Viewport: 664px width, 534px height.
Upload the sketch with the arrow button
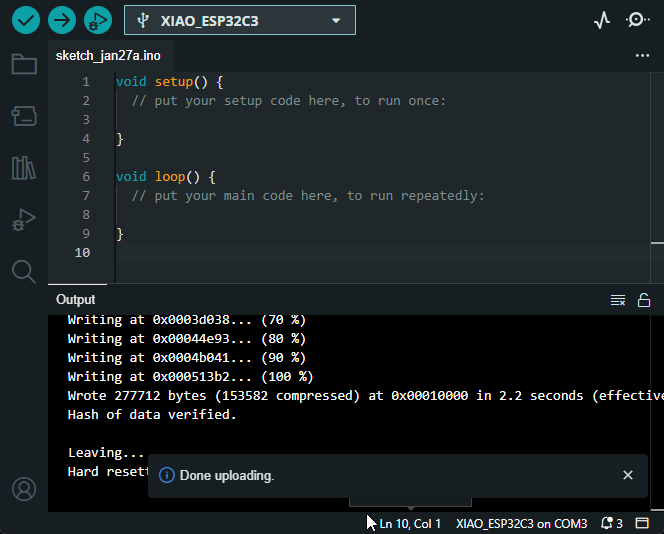(62, 20)
